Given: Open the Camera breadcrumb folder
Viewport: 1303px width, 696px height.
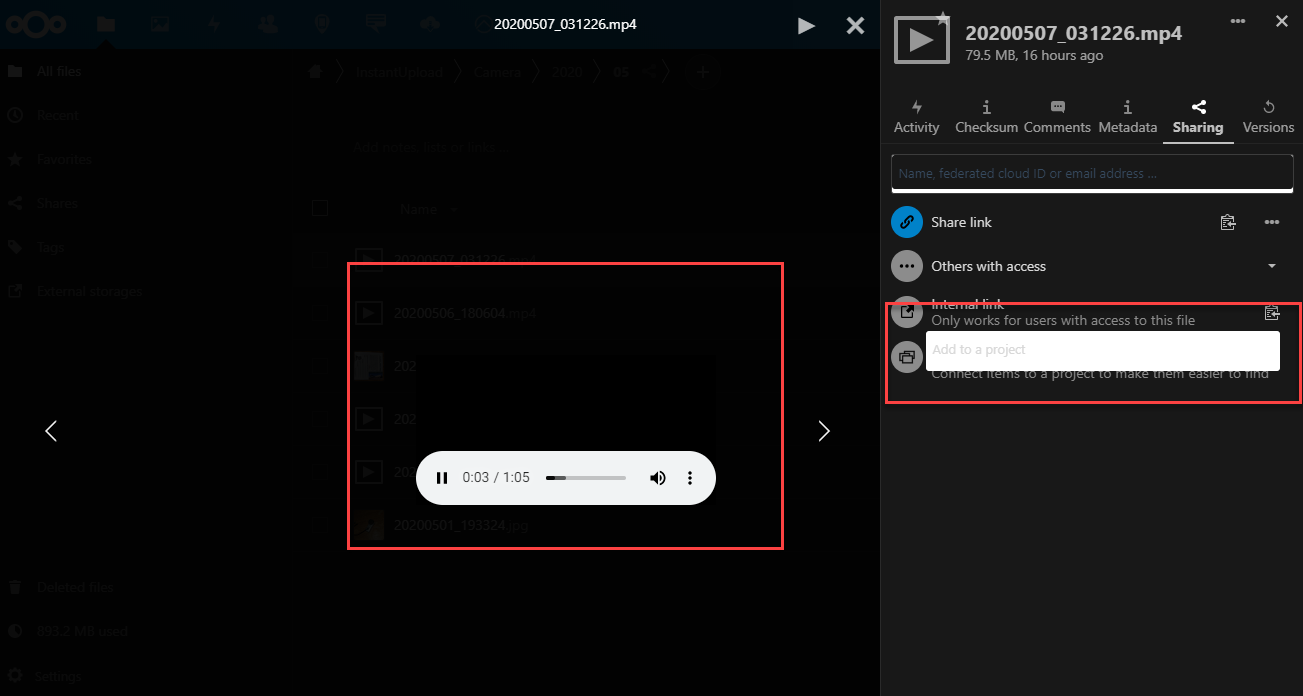Looking at the screenshot, I should point(495,71).
